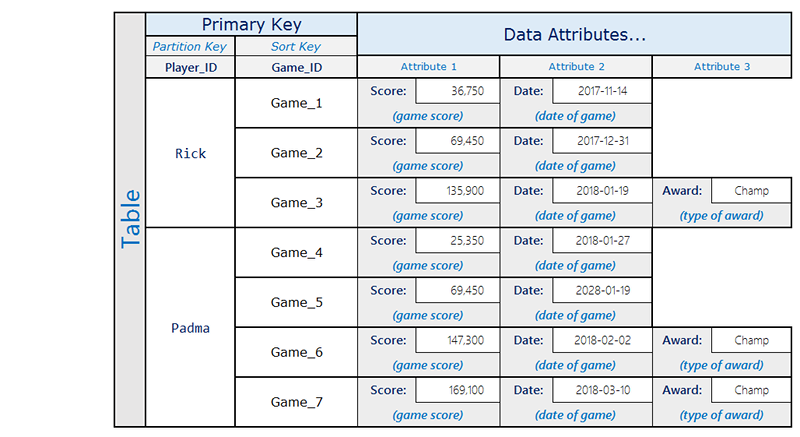Click the Rick partition key cell
Image resolution: width=800 pixels, height=437 pixels.
(190, 153)
